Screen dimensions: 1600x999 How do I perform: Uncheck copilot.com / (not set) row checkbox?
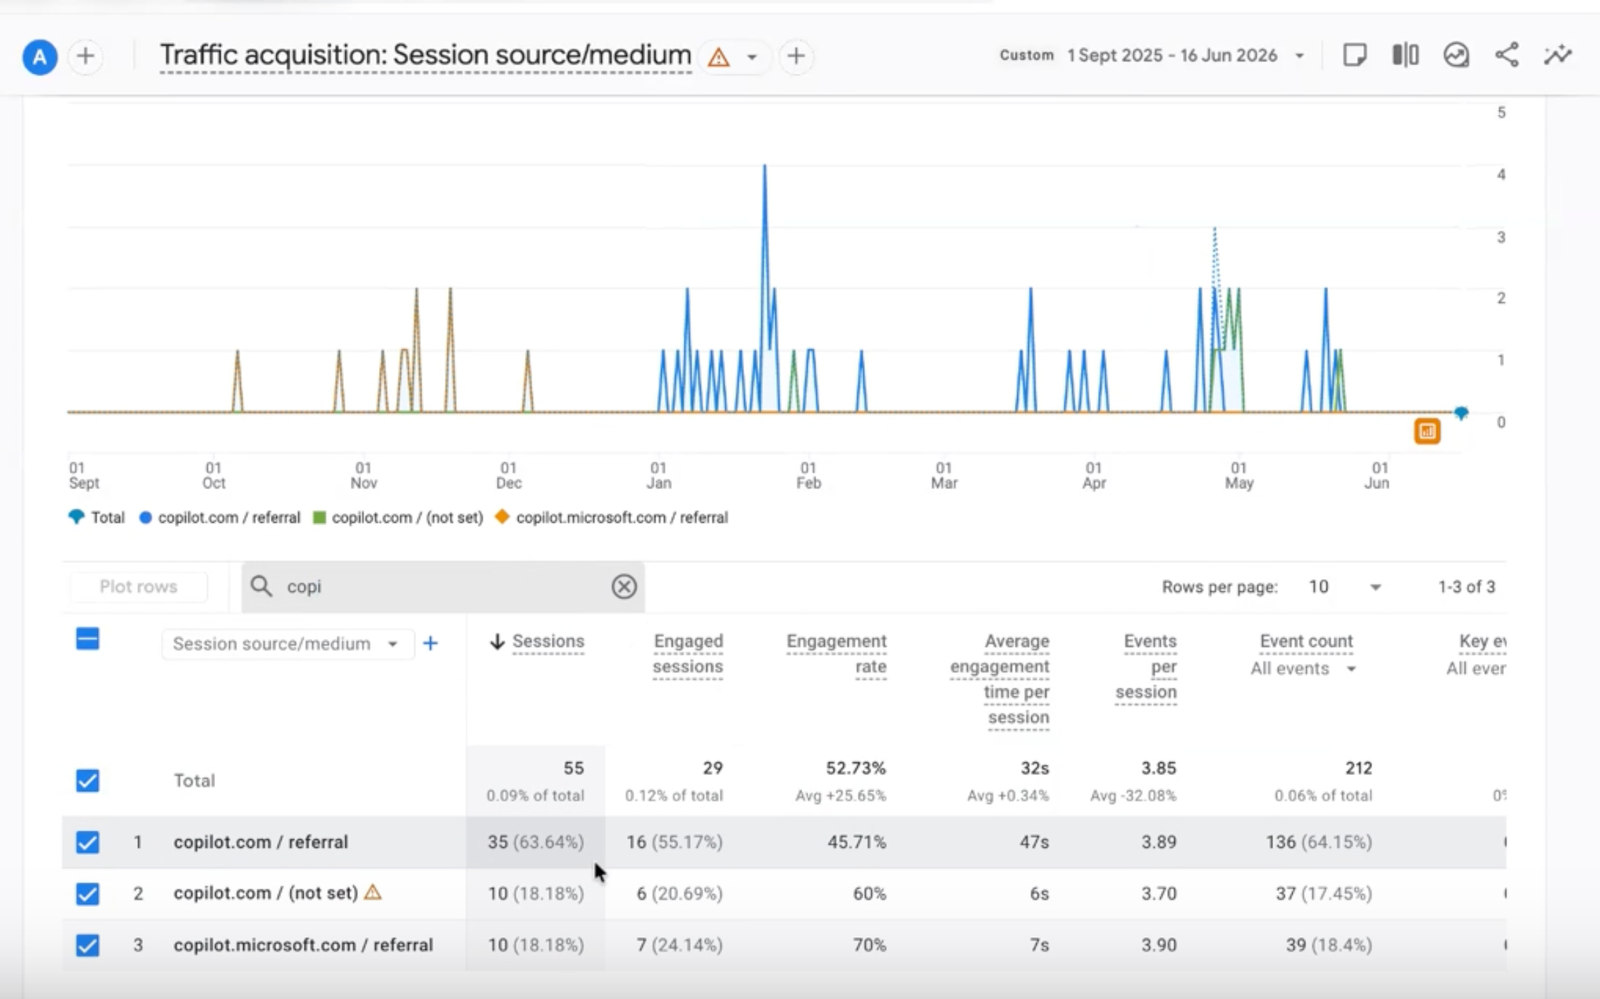click(88, 894)
